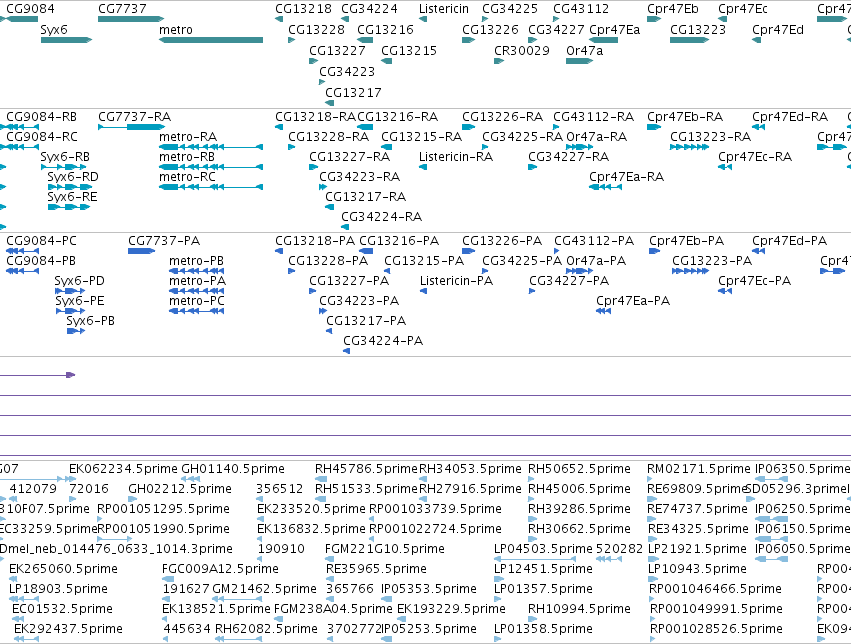Click the CG34227 gene label
Screen dimensions: 851x644
[x=556, y=30]
